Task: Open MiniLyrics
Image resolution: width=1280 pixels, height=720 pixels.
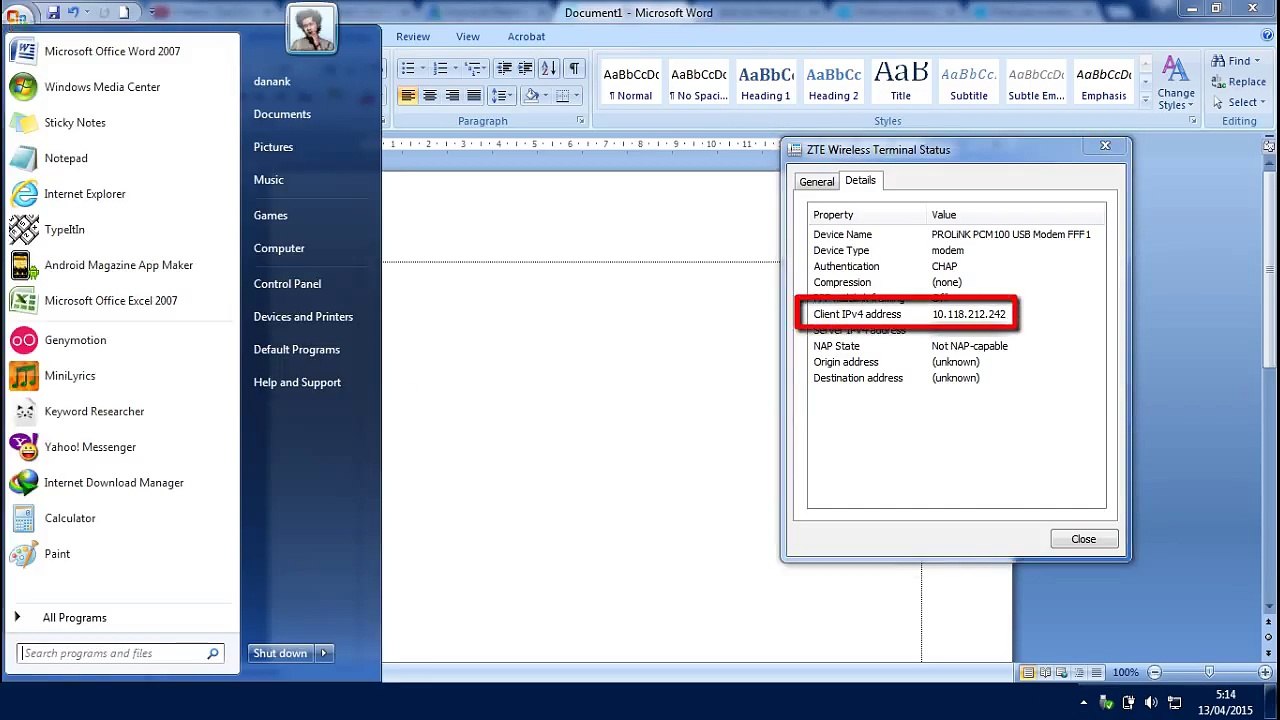Action: pos(120,376)
